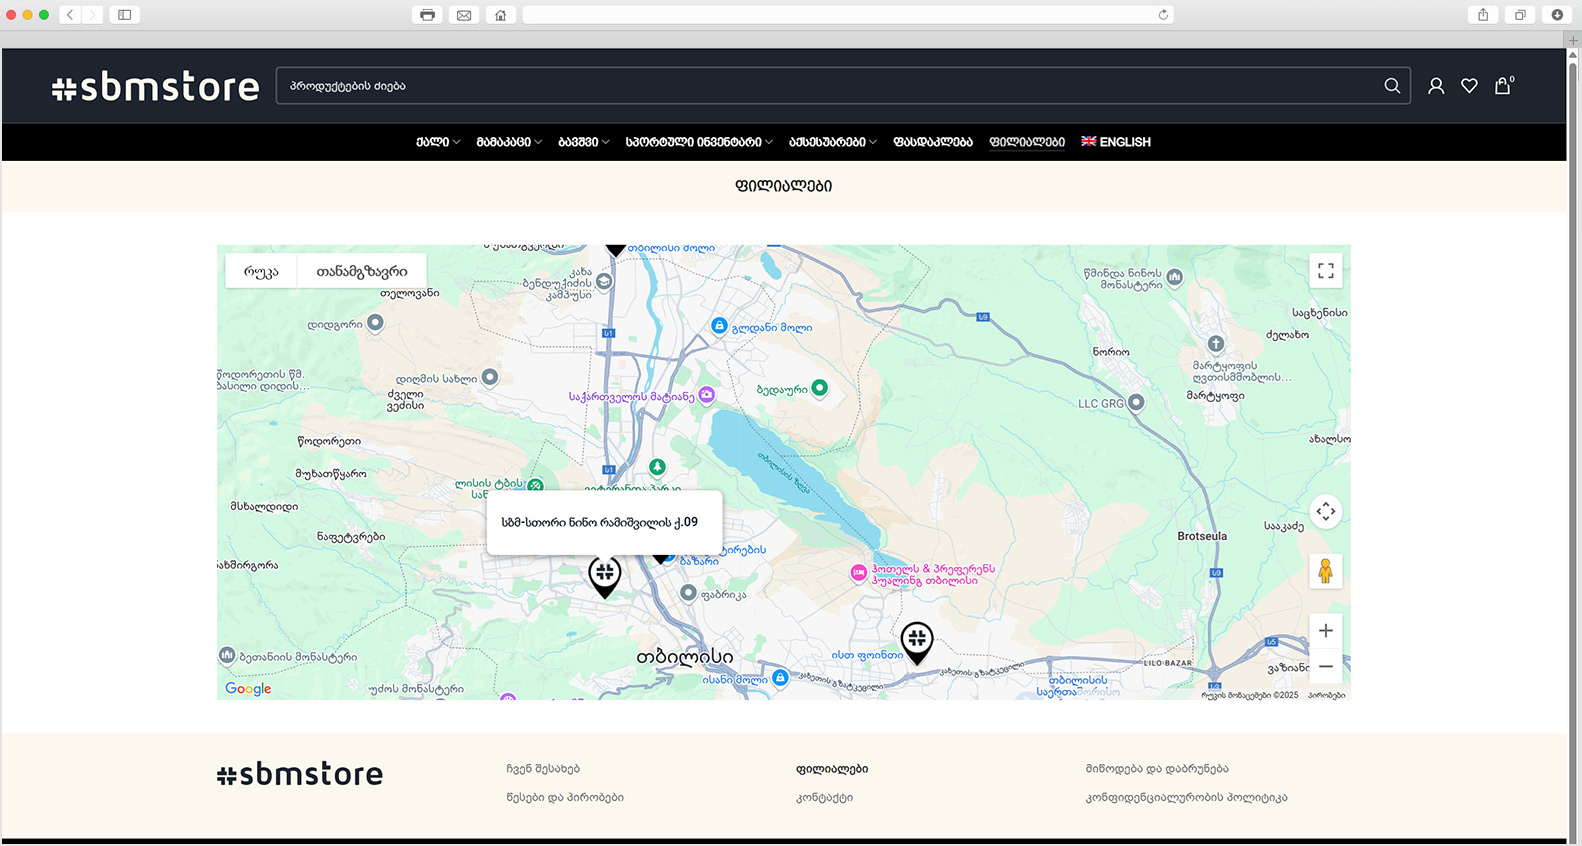
Task: Toggle fullscreen map view
Action: 1326,271
